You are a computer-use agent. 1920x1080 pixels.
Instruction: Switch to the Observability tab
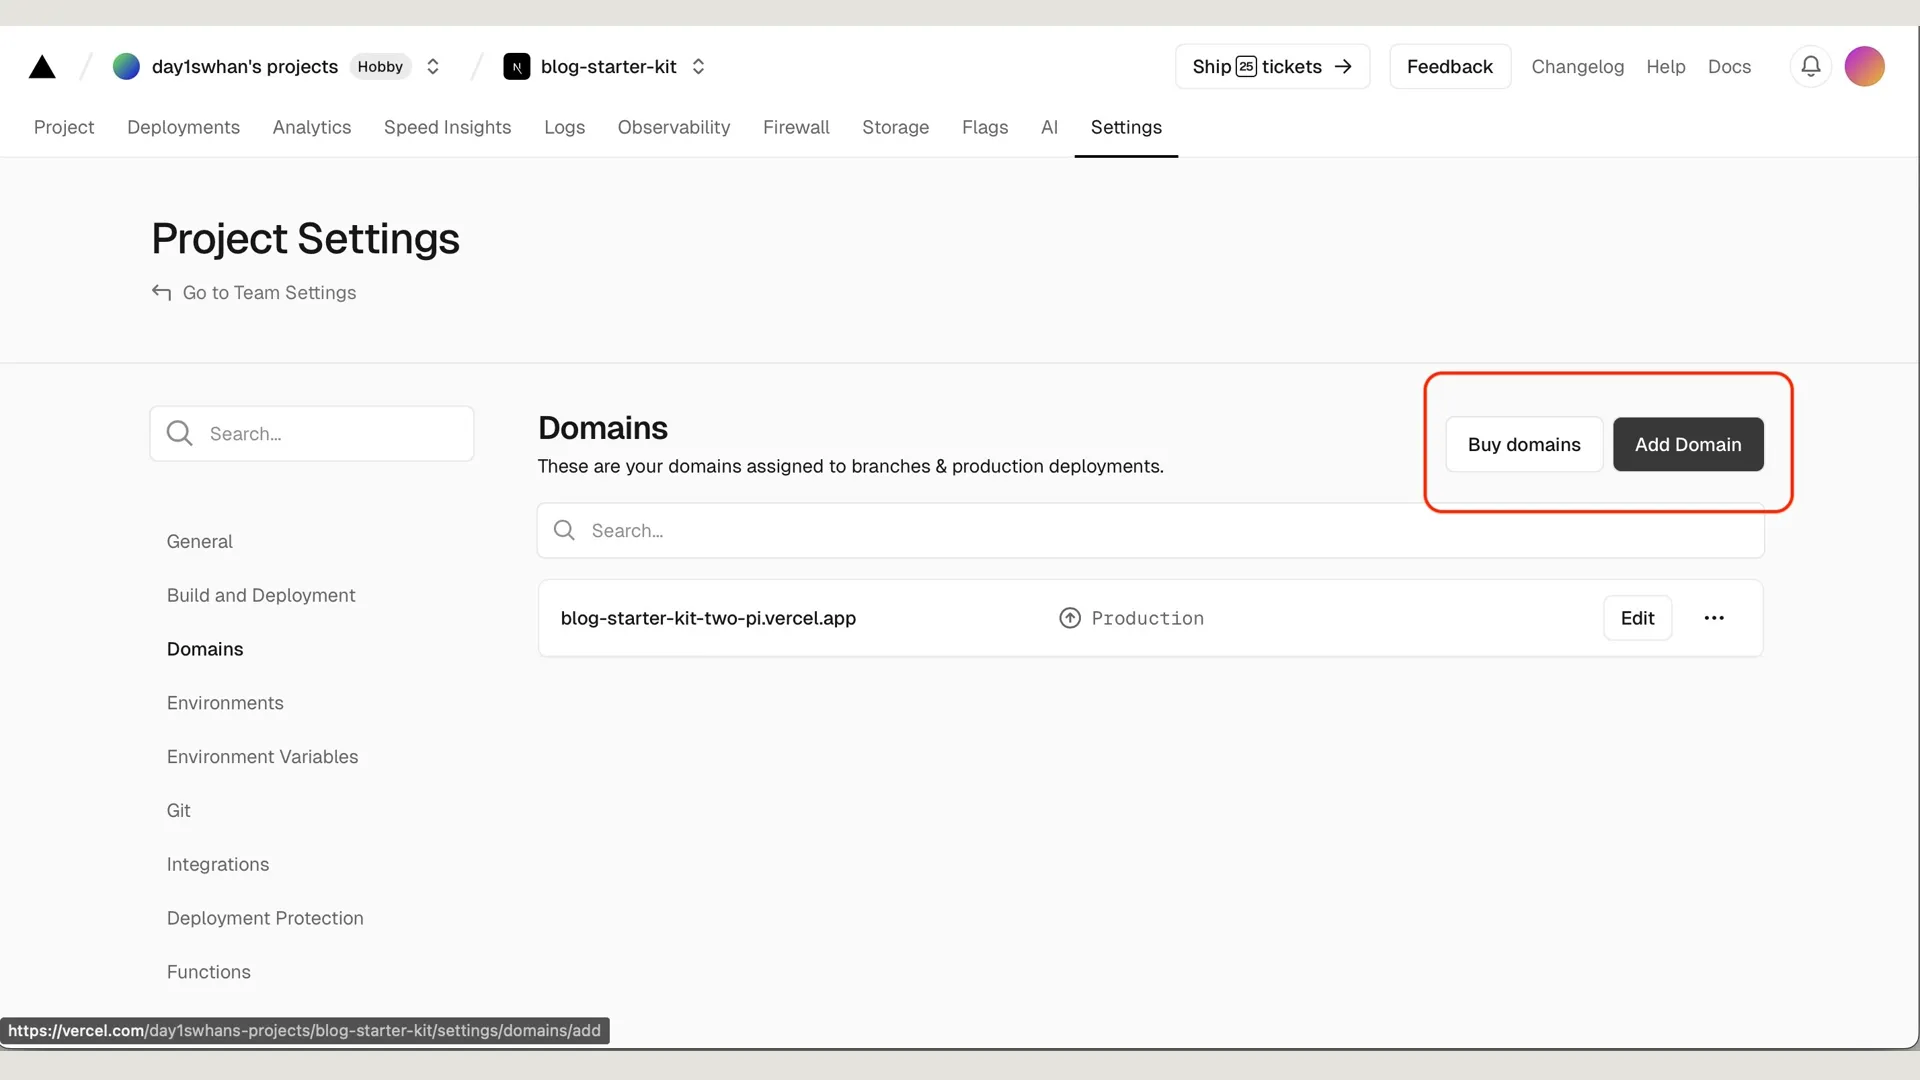(x=673, y=127)
